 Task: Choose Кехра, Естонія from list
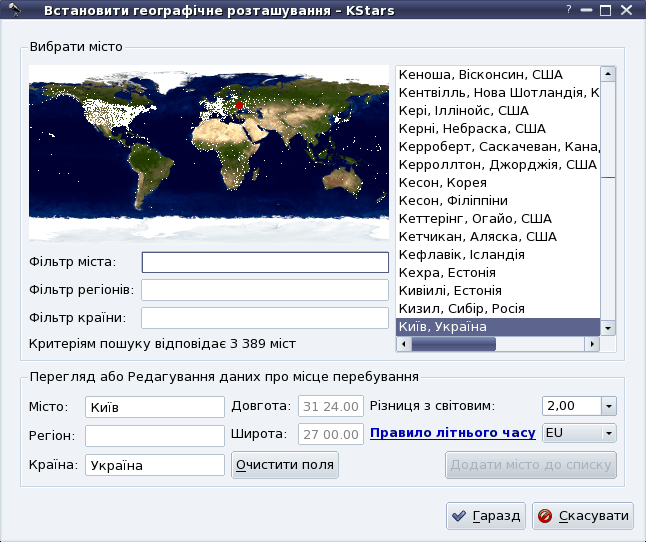[x=498, y=273]
